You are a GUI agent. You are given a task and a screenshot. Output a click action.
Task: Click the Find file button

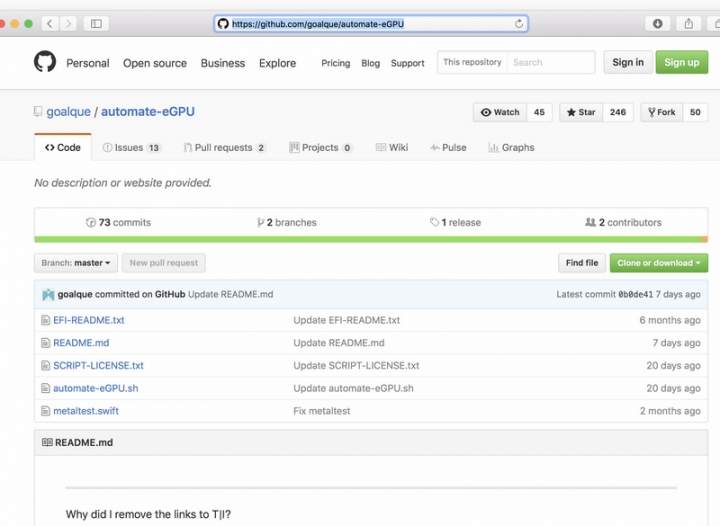(582, 263)
